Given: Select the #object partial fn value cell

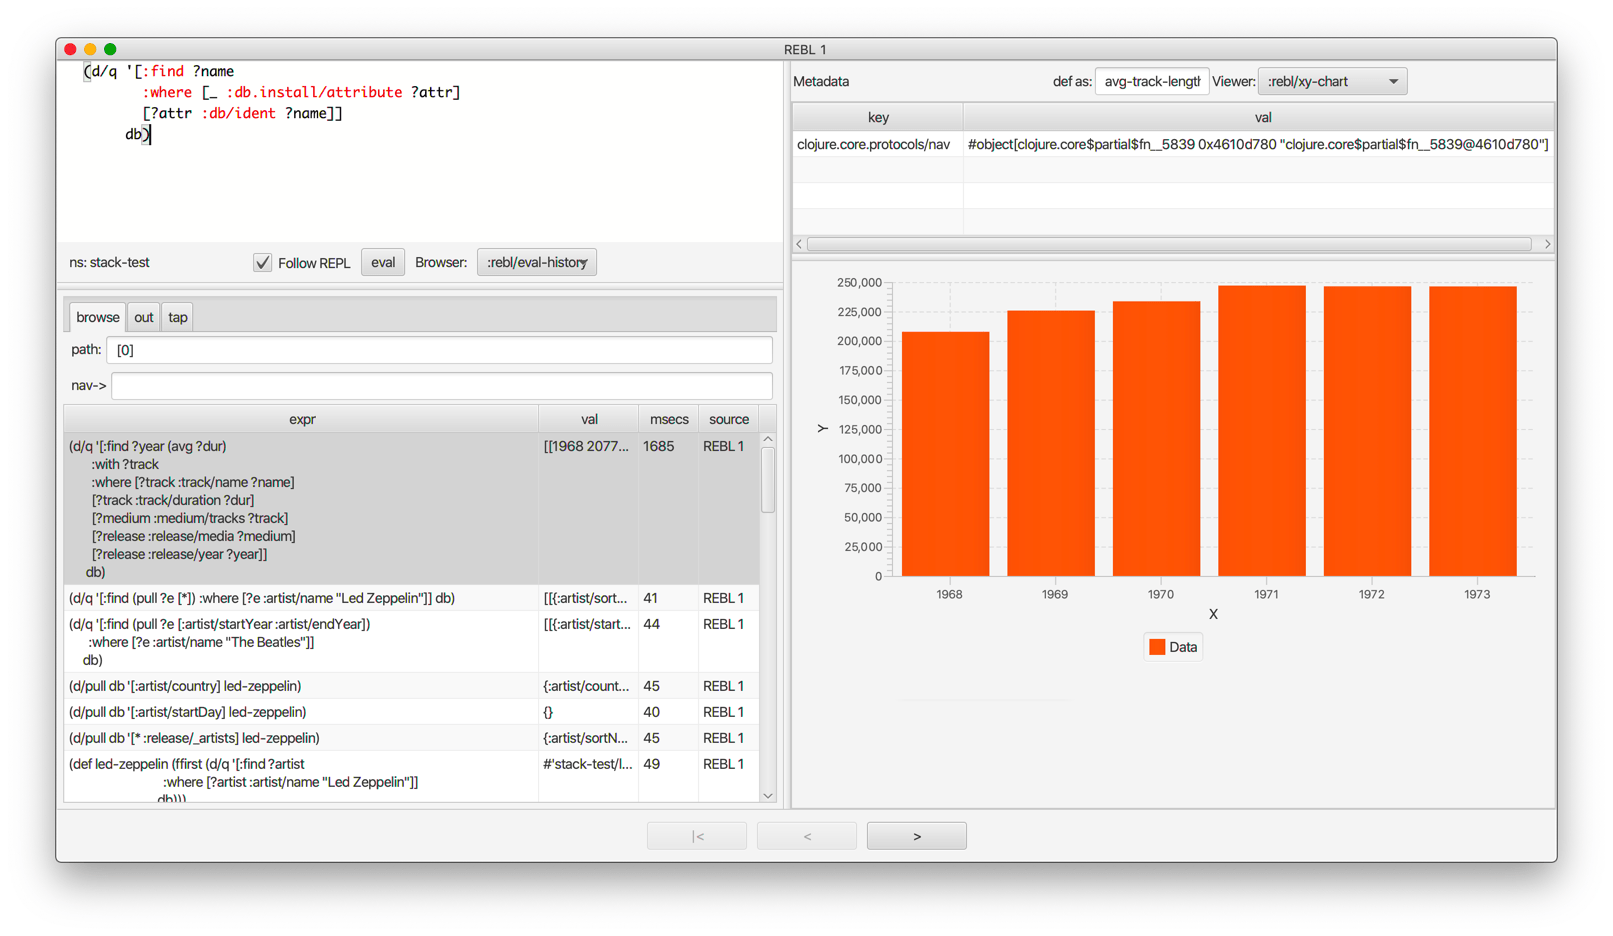Looking at the screenshot, I should point(1258,145).
